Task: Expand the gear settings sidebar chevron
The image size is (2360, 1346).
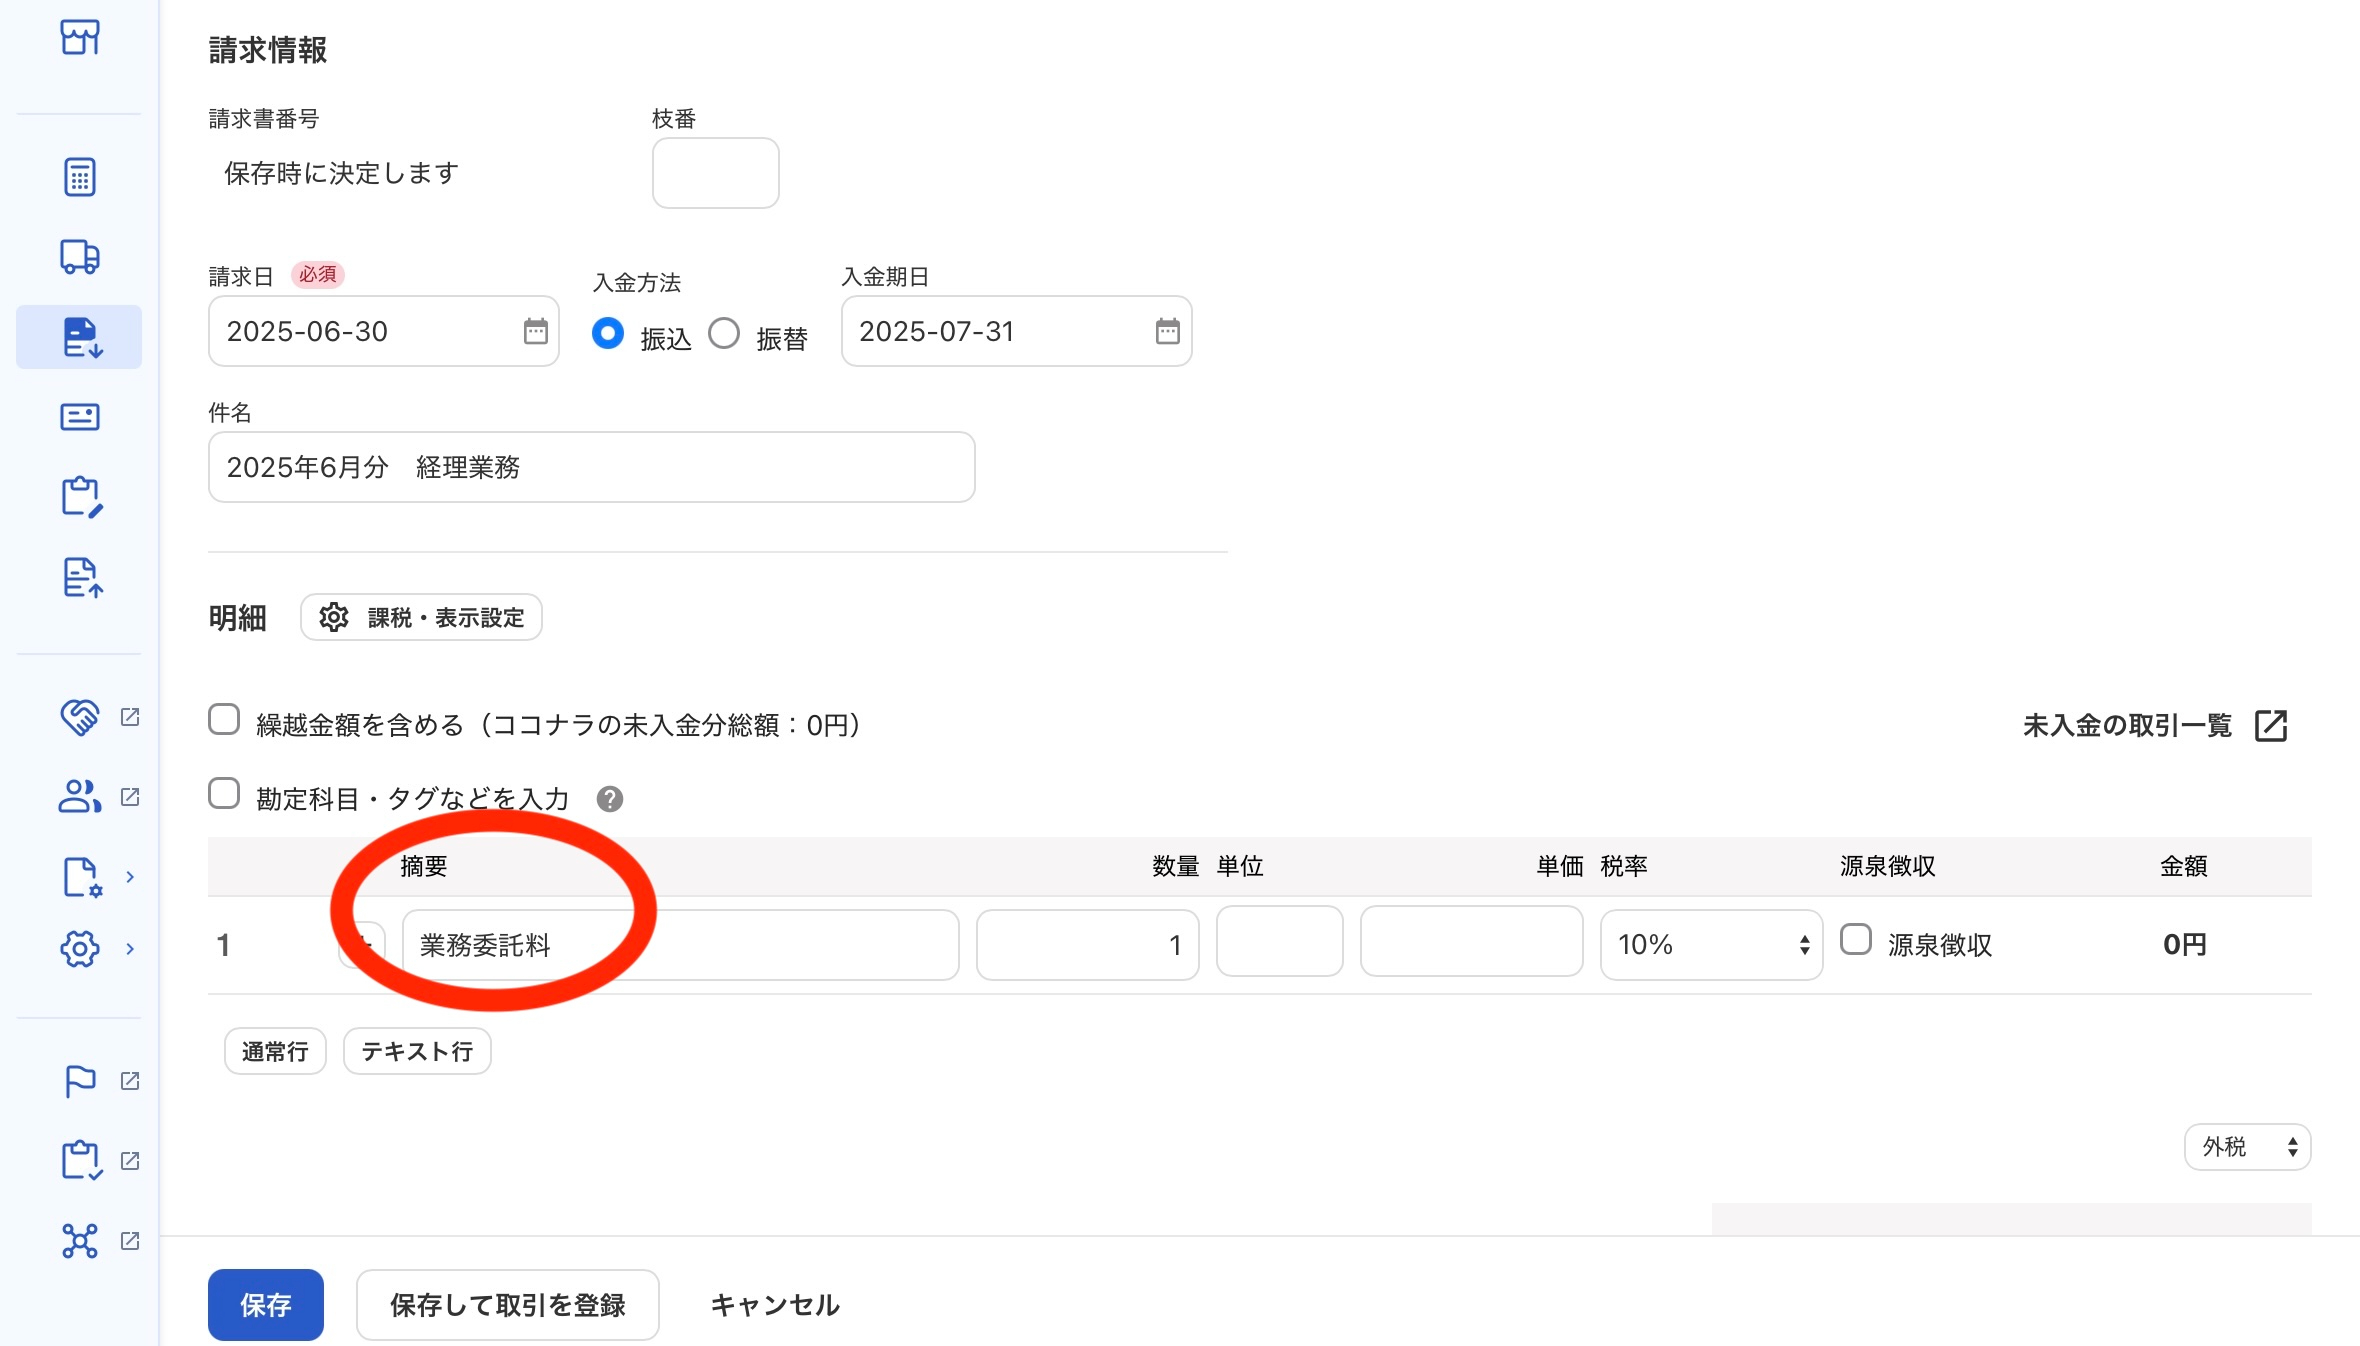Action: (x=130, y=949)
